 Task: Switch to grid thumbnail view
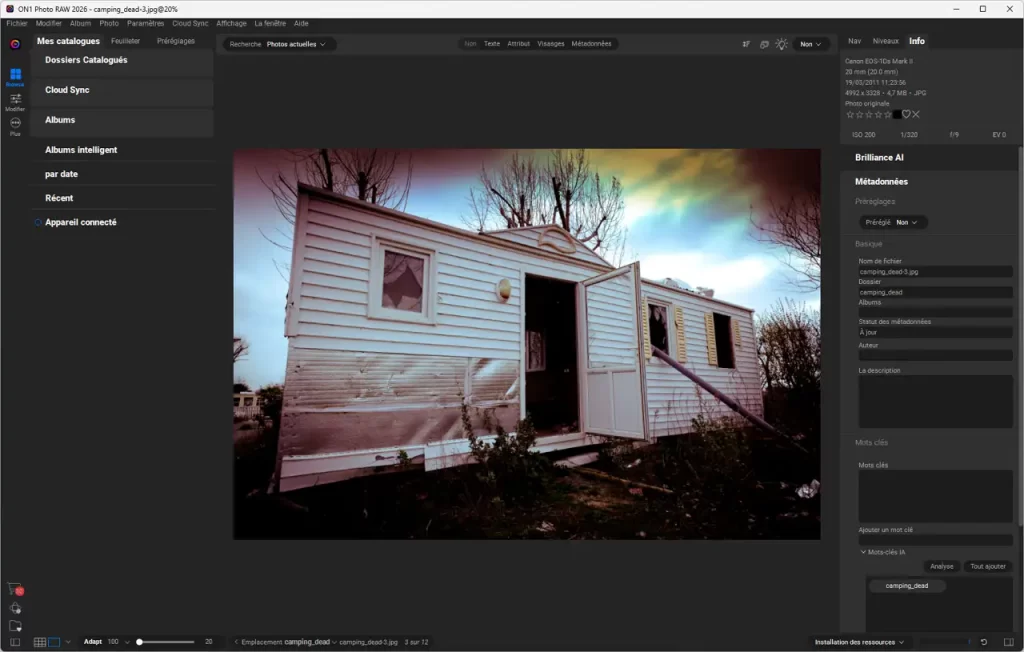point(40,642)
